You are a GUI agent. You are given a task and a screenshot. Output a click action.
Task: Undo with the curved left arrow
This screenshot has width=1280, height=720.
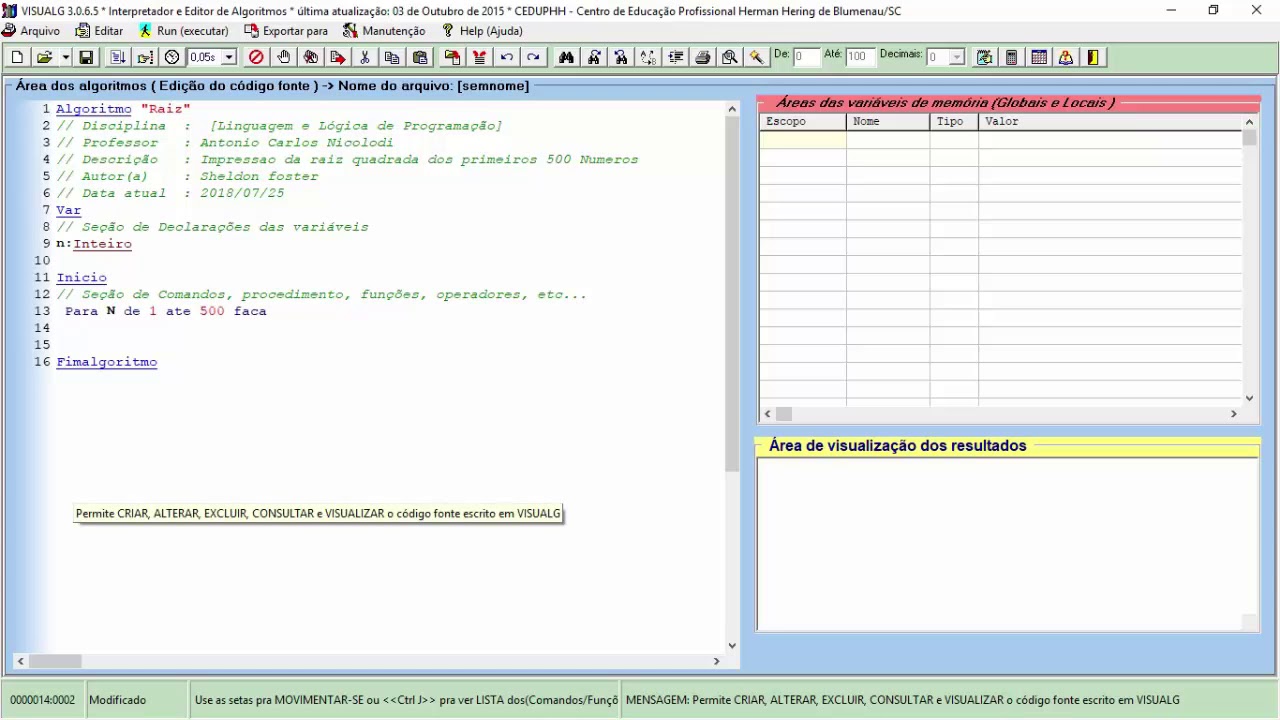point(507,58)
